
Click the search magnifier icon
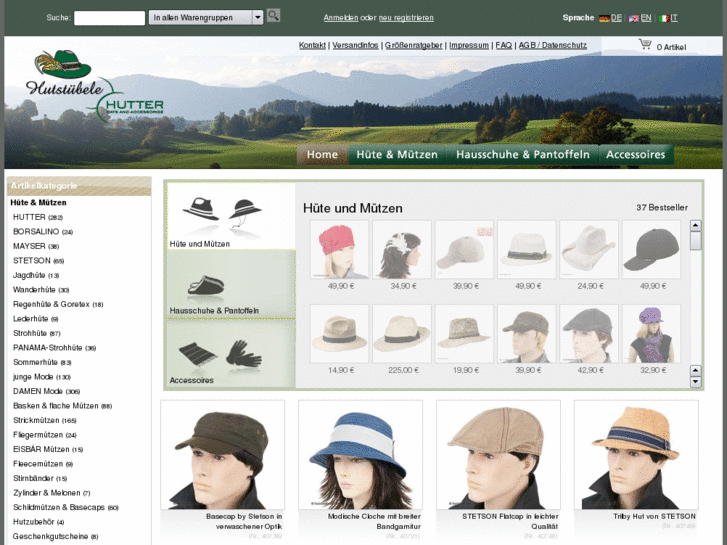click(273, 15)
